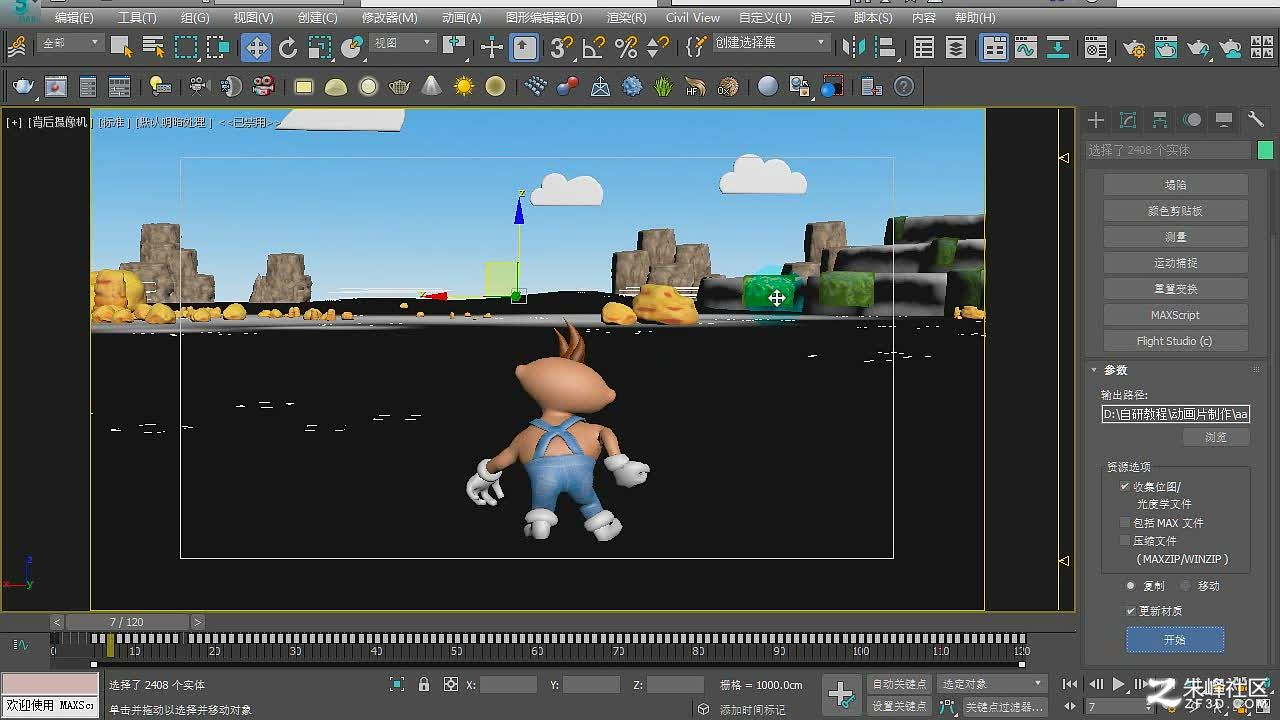Viewport: 1280px width, 720px height.
Task: Click the object color swatch
Action: 1265,150
